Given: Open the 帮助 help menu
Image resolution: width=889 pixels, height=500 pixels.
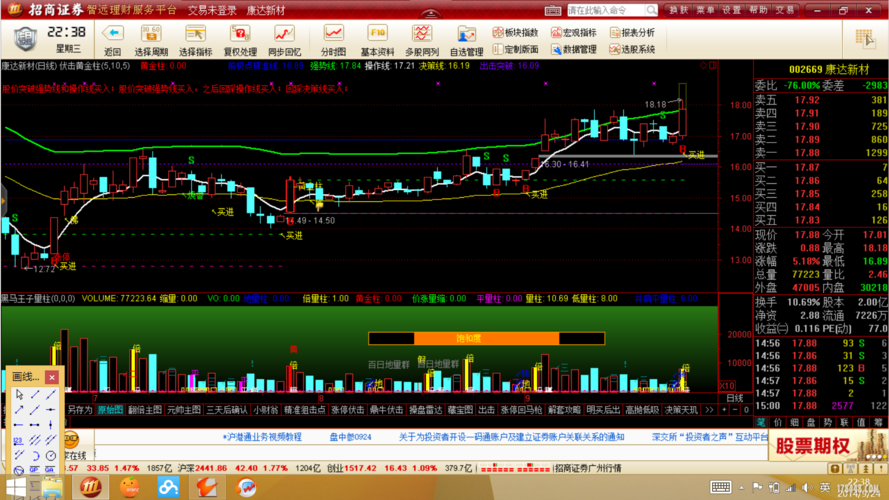Looking at the screenshot, I should tap(758, 10).
